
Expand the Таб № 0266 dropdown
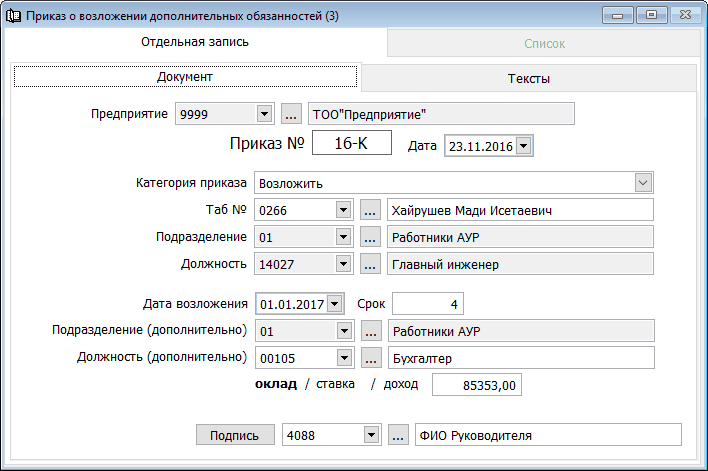pos(344,210)
